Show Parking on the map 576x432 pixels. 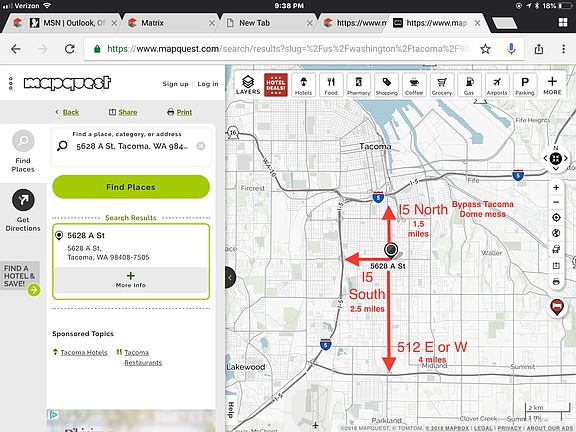click(x=525, y=85)
